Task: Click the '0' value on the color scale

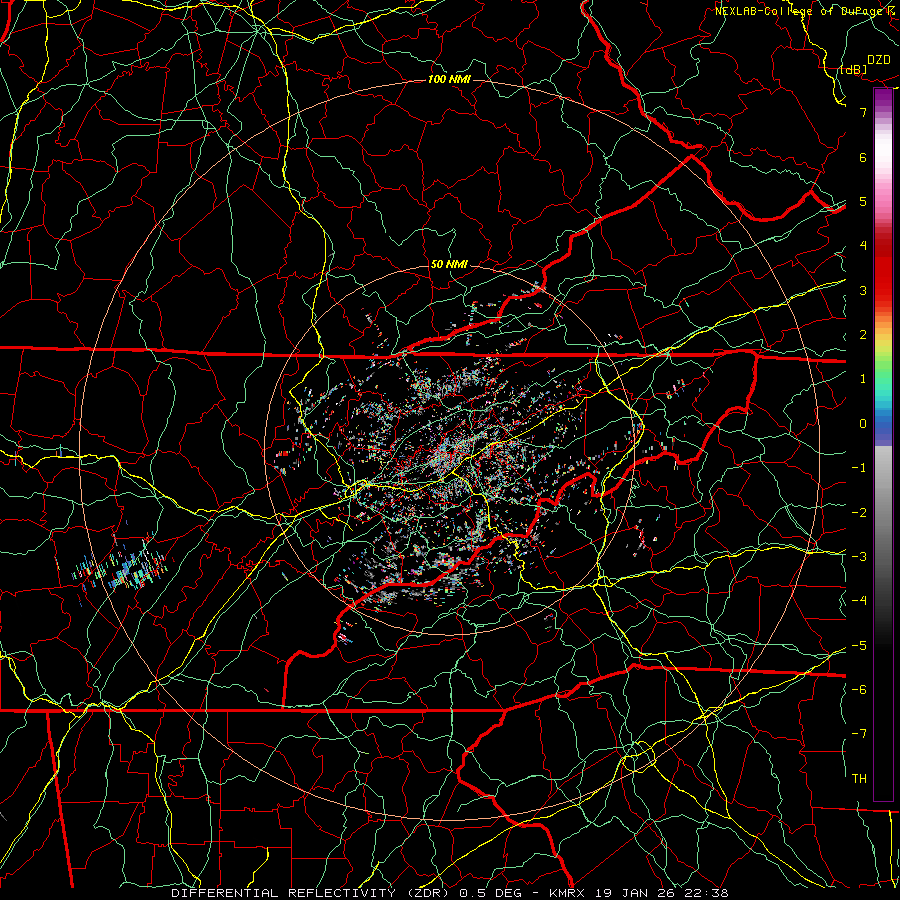Action: tap(863, 424)
